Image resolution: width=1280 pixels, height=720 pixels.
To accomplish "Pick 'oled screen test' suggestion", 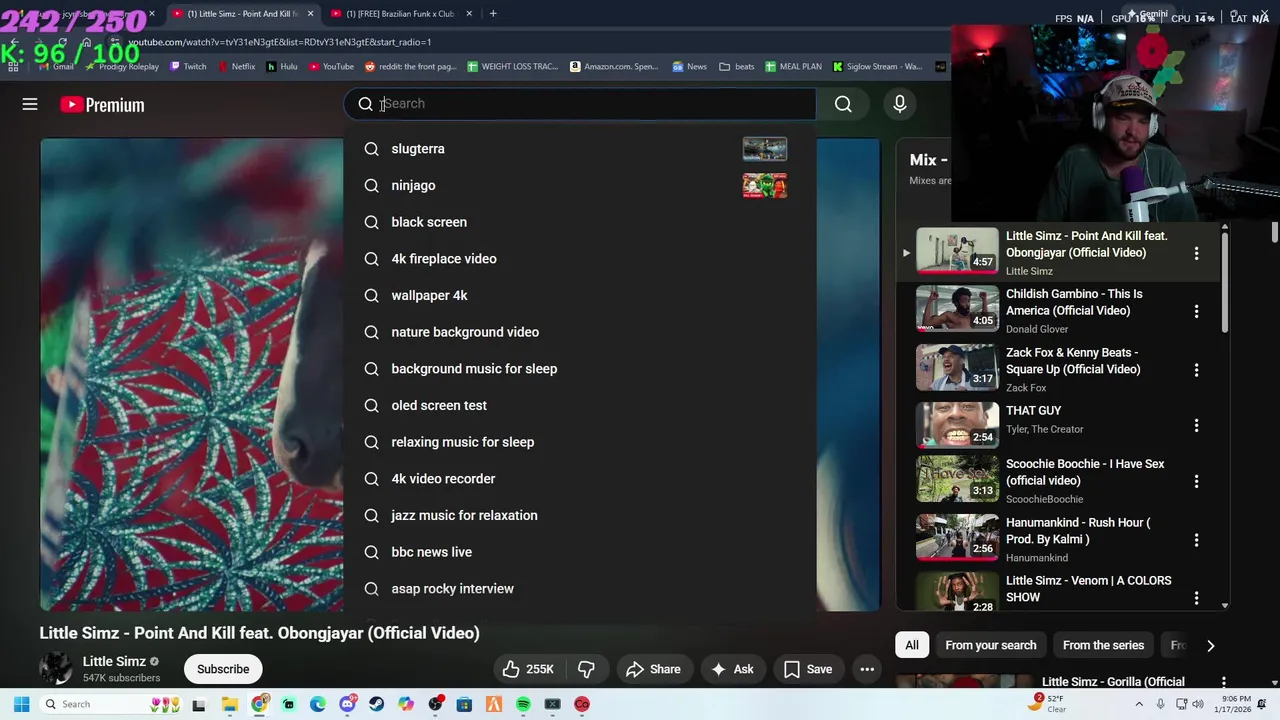I will click(x=580, y=405).
